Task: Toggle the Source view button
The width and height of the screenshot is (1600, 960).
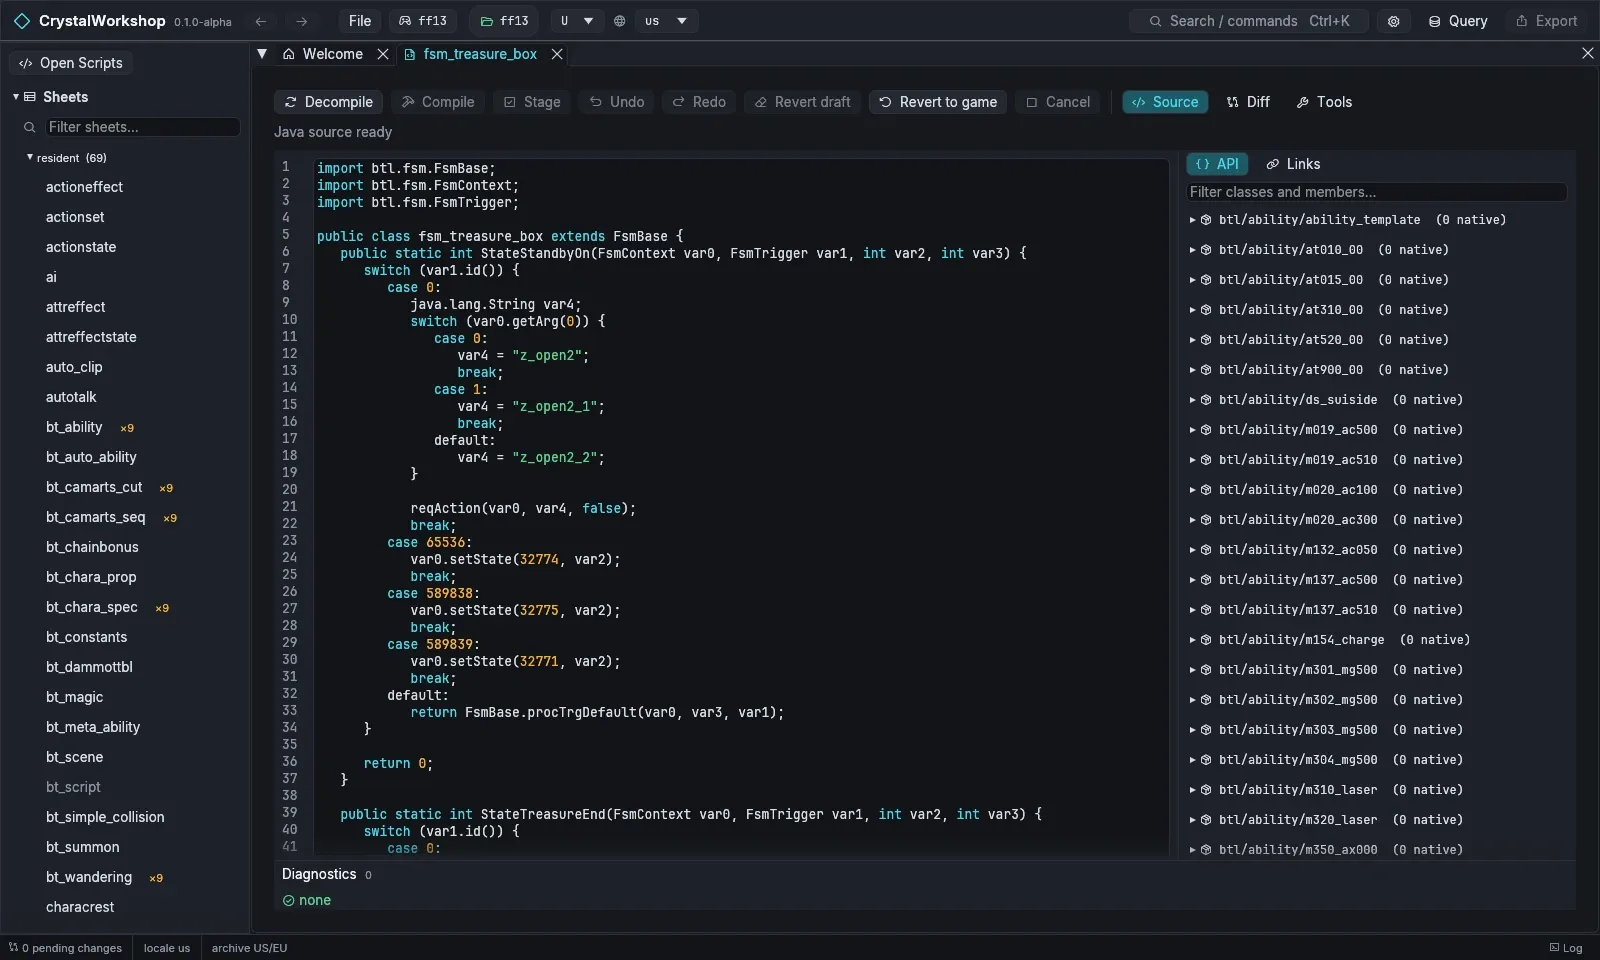Action: [x=1165, y=102]
